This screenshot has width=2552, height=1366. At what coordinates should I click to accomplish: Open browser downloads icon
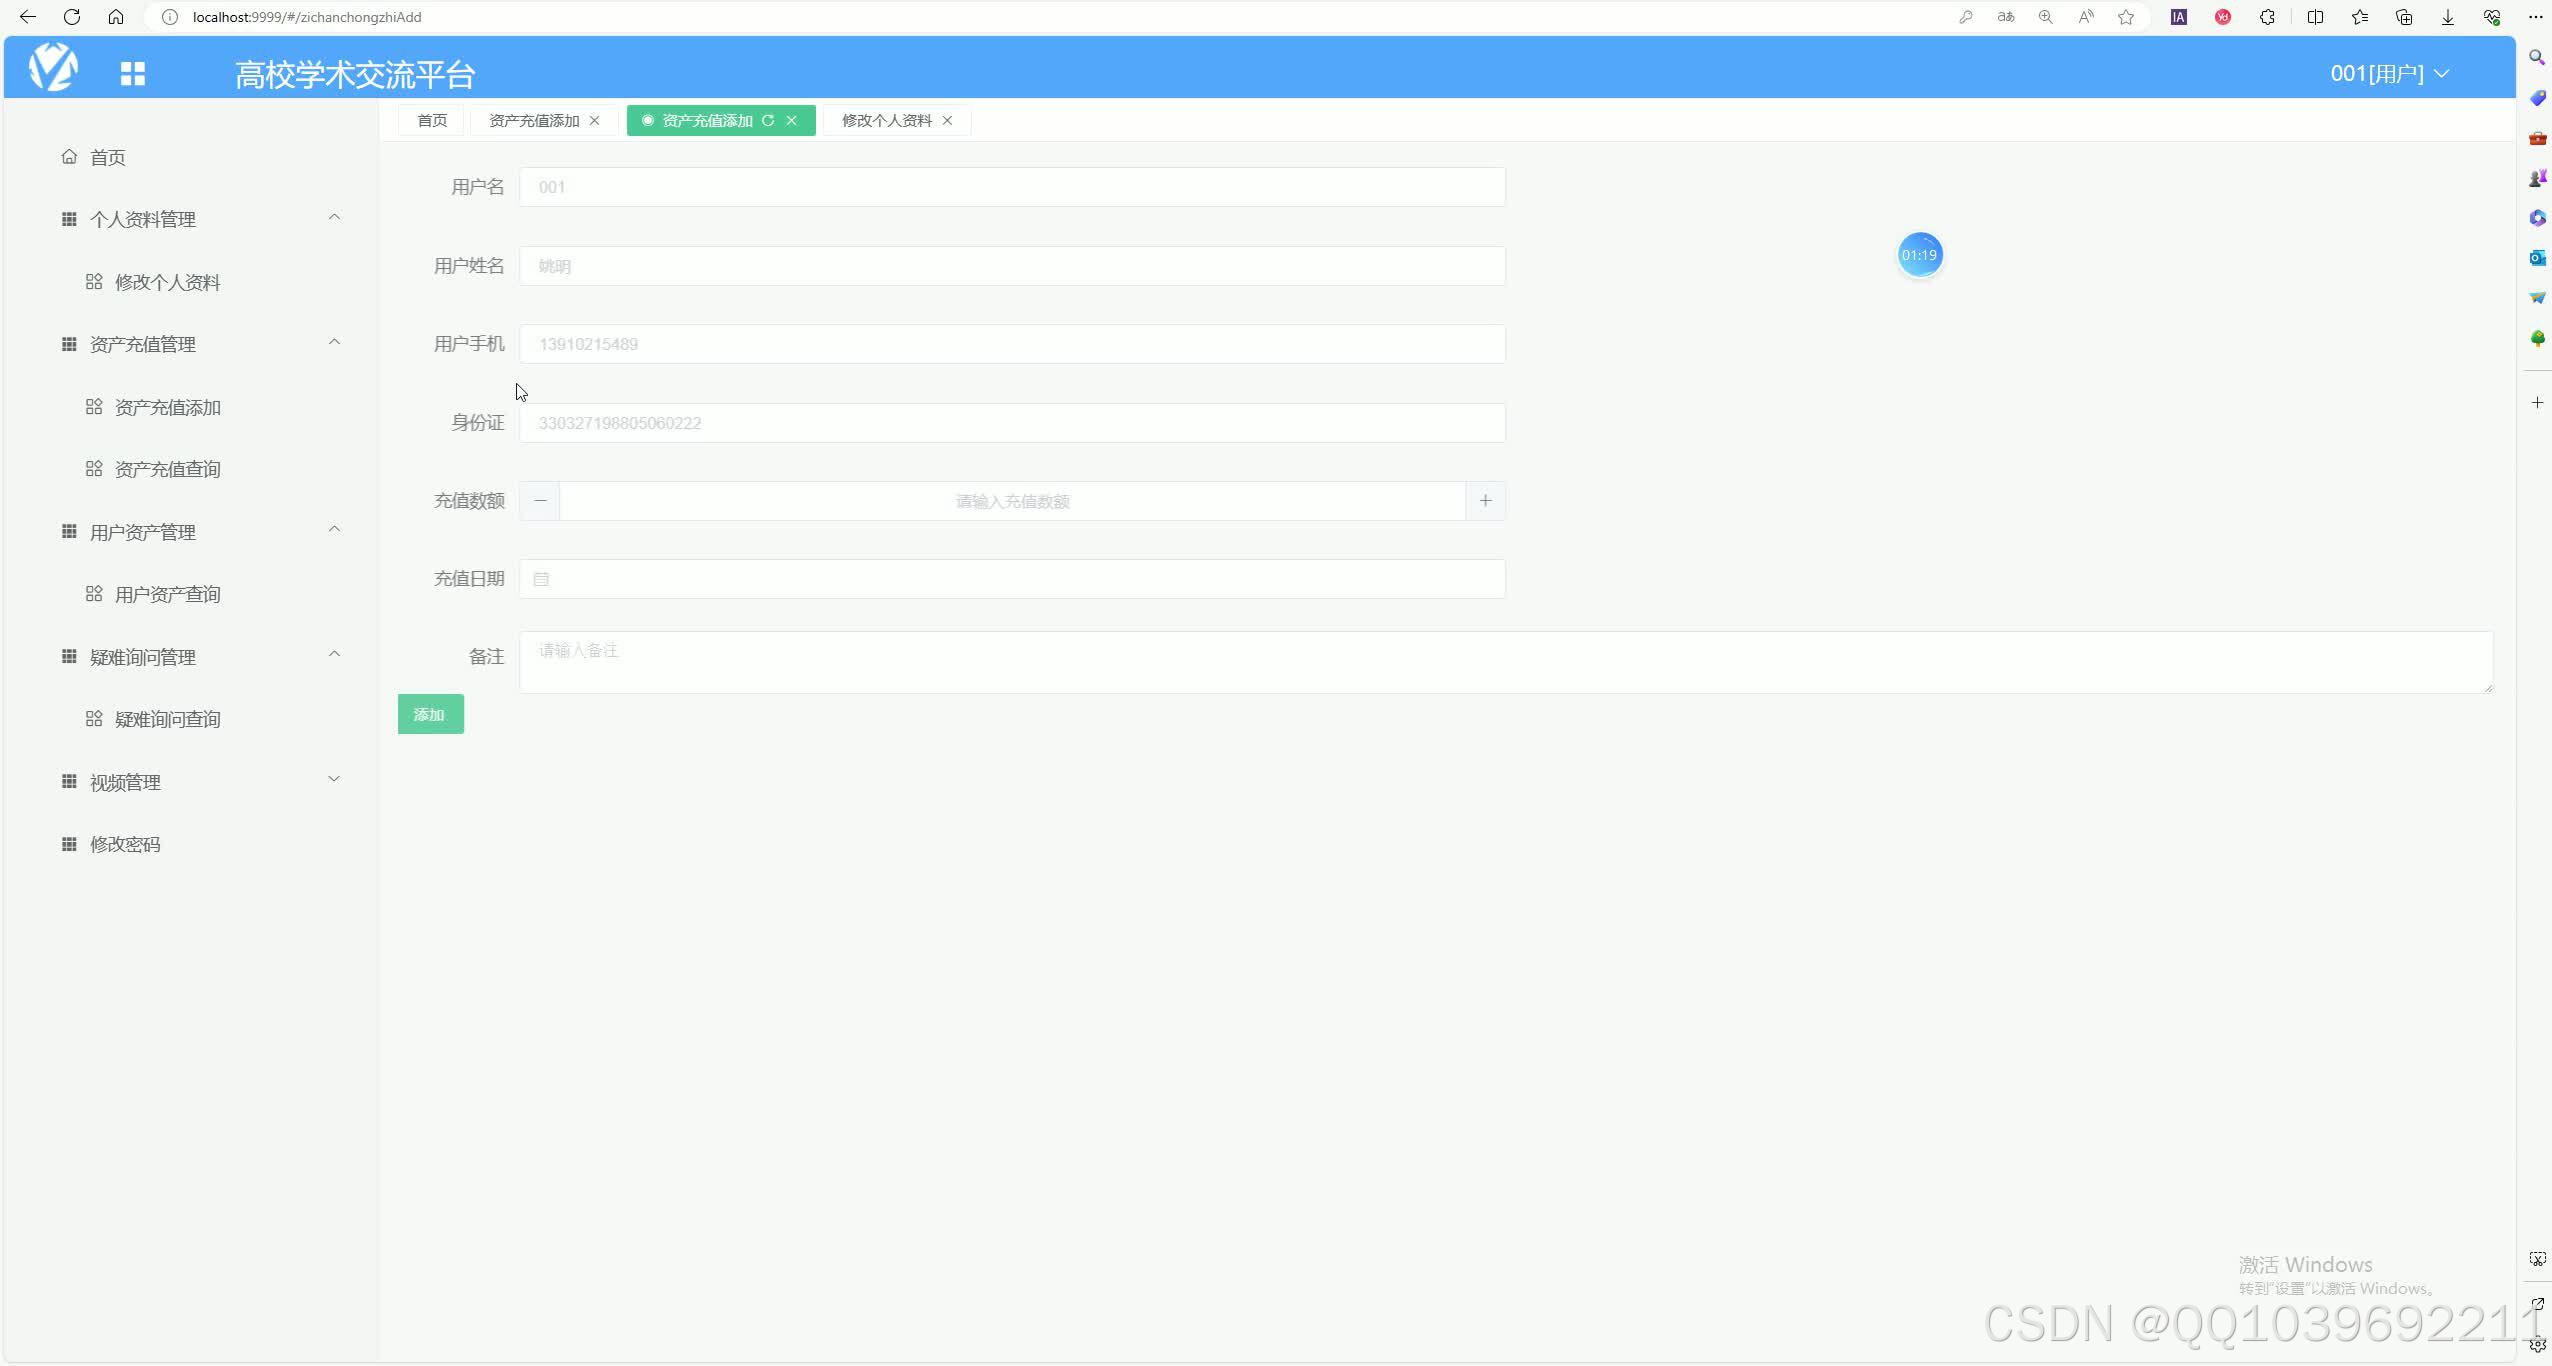tap(2447, 17)
